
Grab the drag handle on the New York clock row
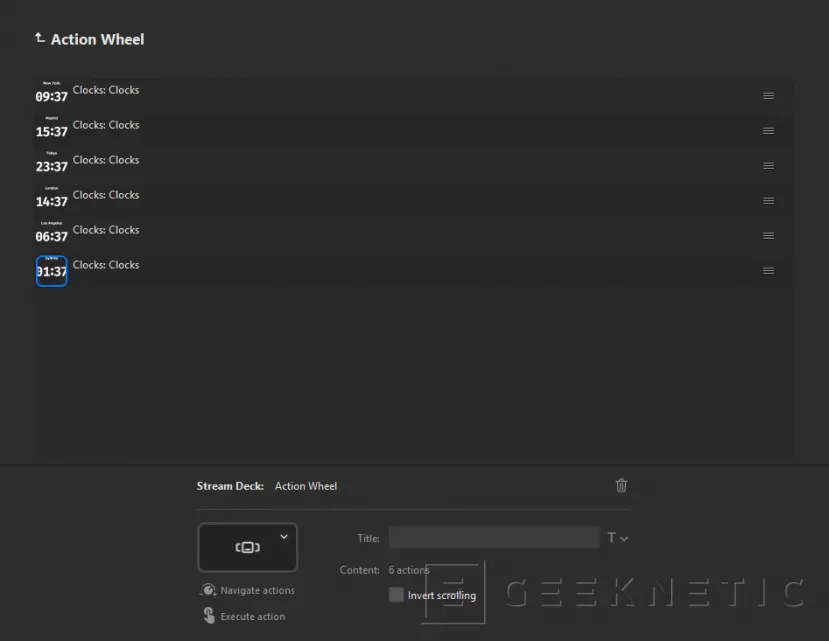pyautogui.click(x=768, y=96)
